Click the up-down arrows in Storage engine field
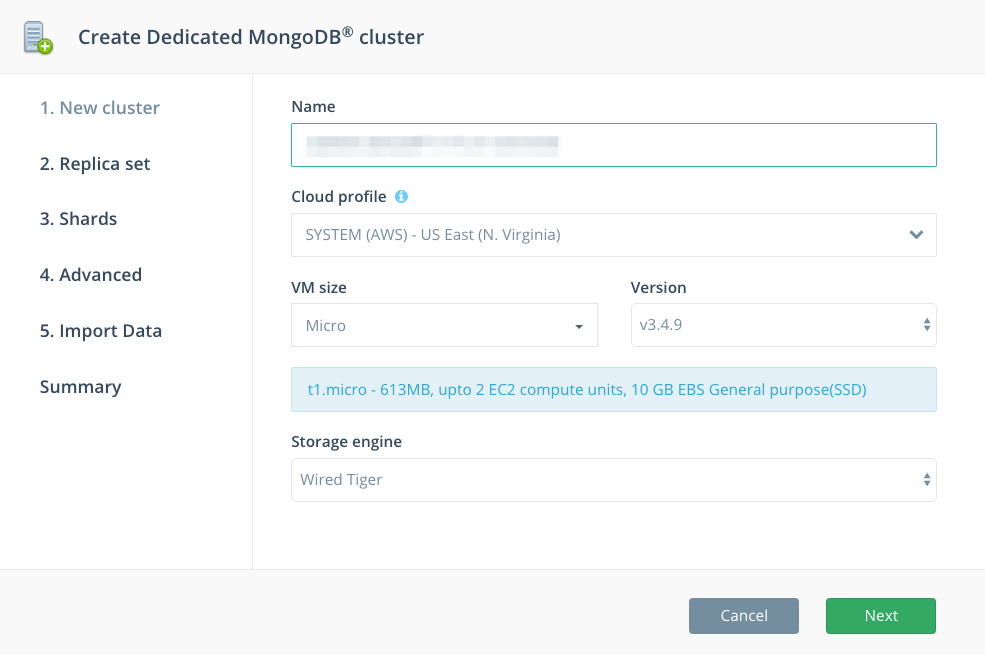The width and height of the screenshot is (985, 655). click(x=927, y=480)
